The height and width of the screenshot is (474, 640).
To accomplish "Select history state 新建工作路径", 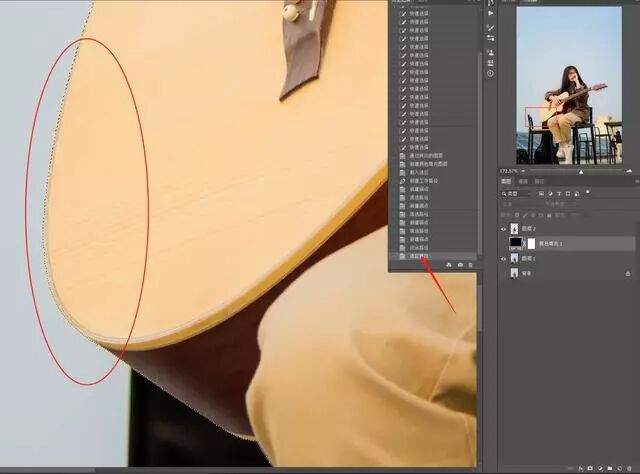I will [424, 180].
